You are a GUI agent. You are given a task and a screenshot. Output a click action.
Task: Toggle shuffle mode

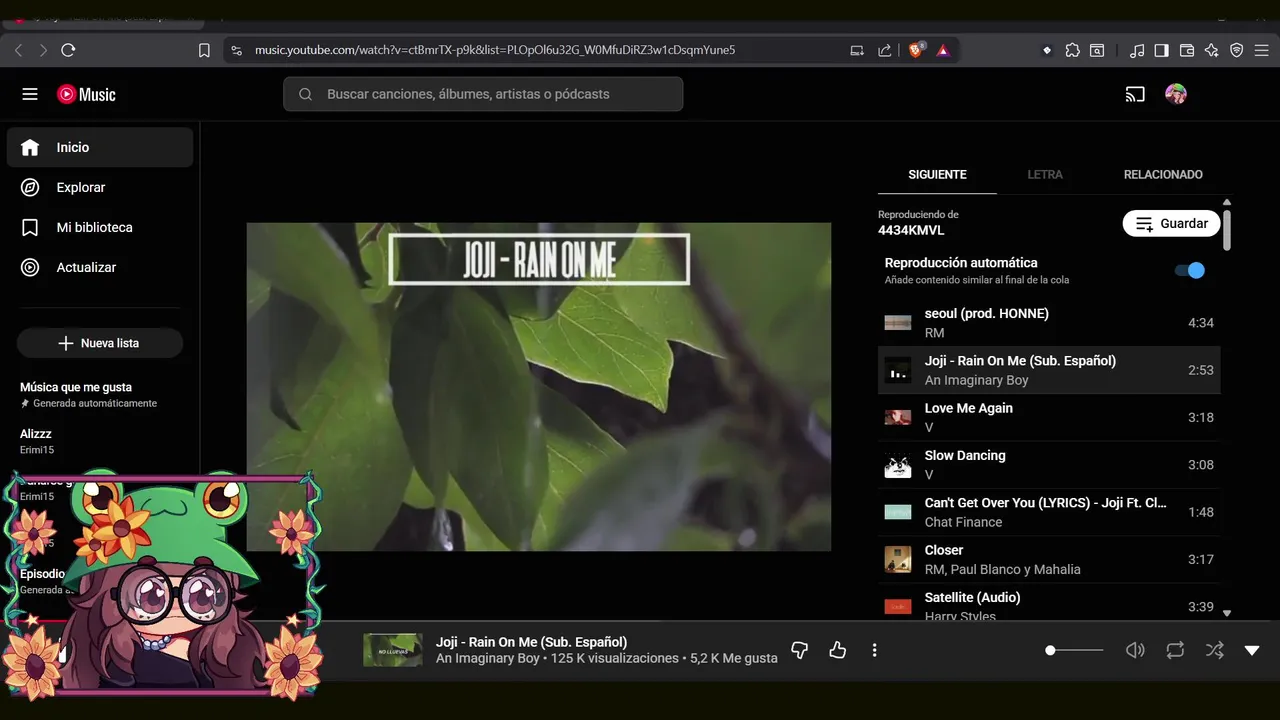1214,650
